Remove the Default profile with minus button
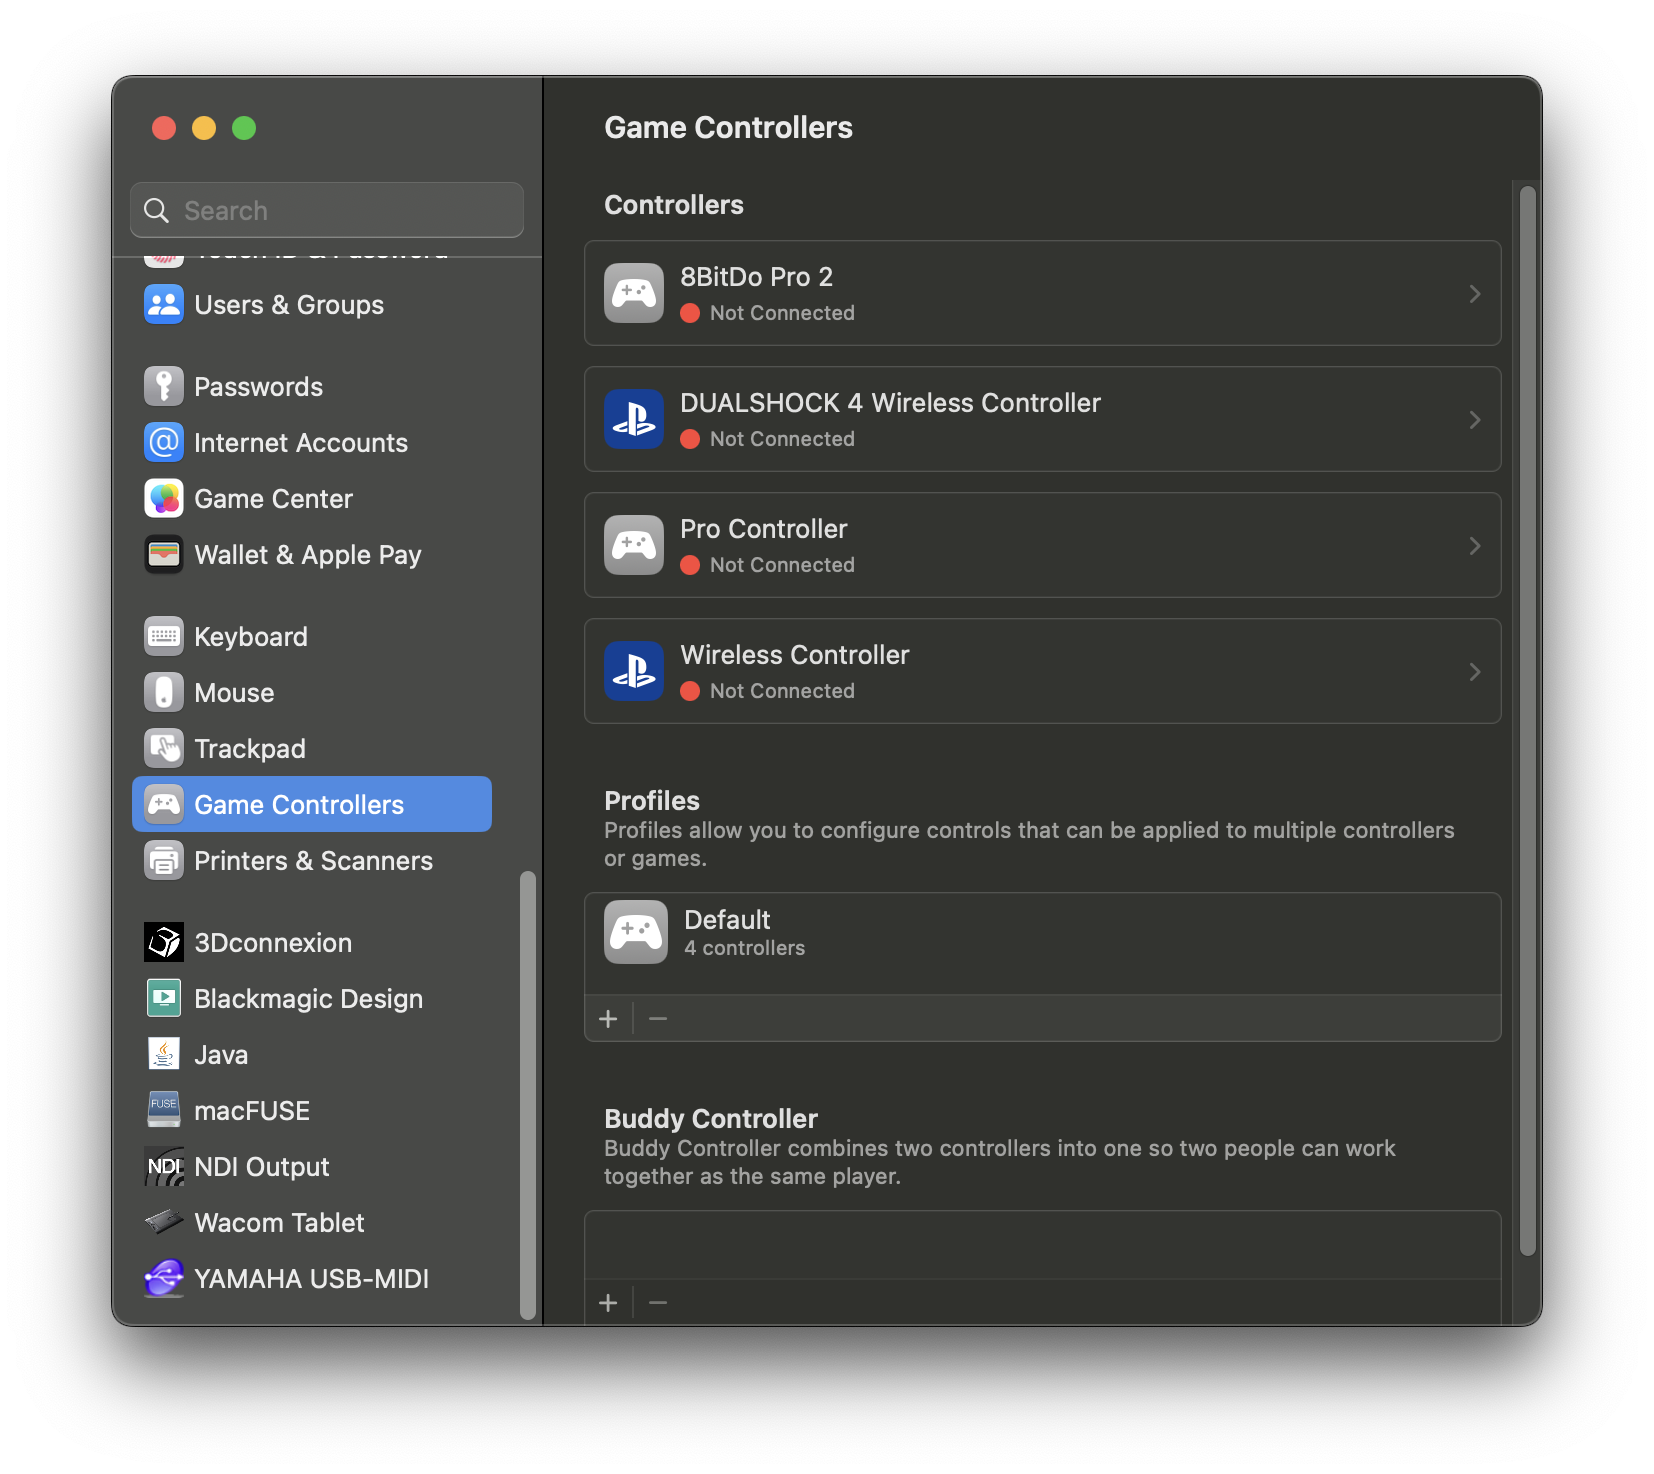The height and width of the screenshot is (1474, 1654). 658,1018
